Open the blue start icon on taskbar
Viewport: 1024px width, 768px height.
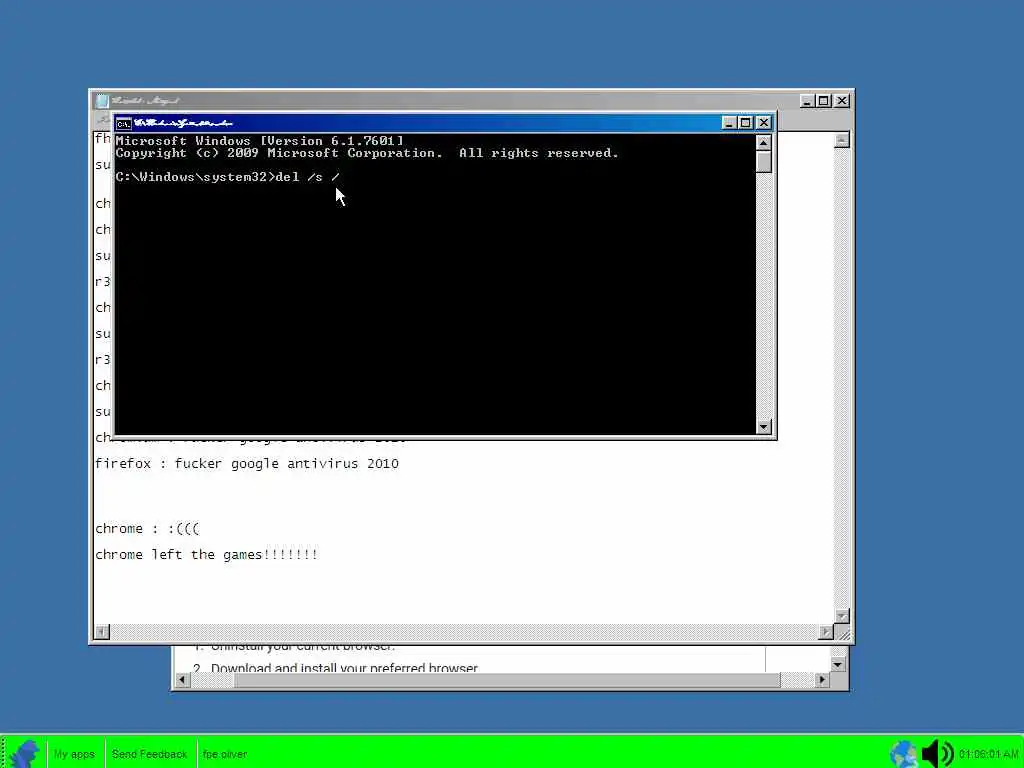[24, 753]
